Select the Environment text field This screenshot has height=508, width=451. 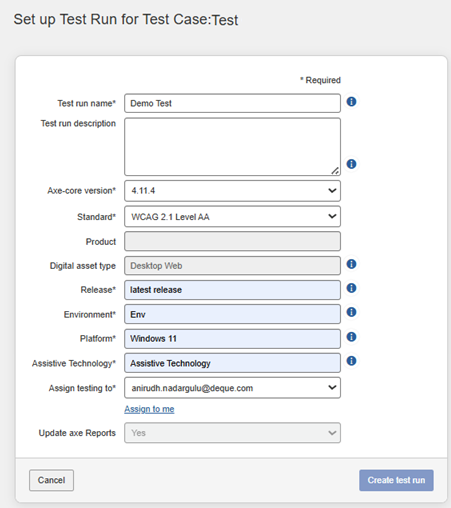click(232, 314)
